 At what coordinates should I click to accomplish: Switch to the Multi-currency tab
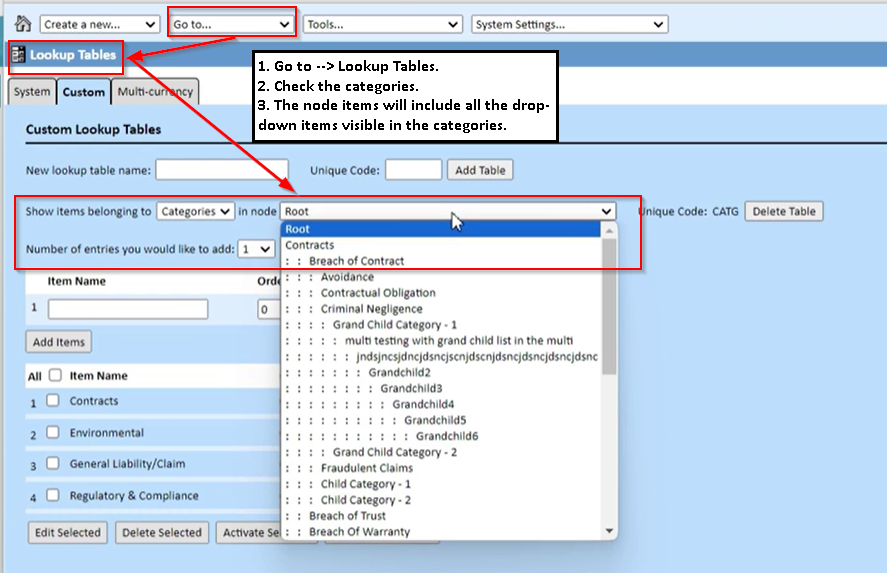(x=155, y=92)
